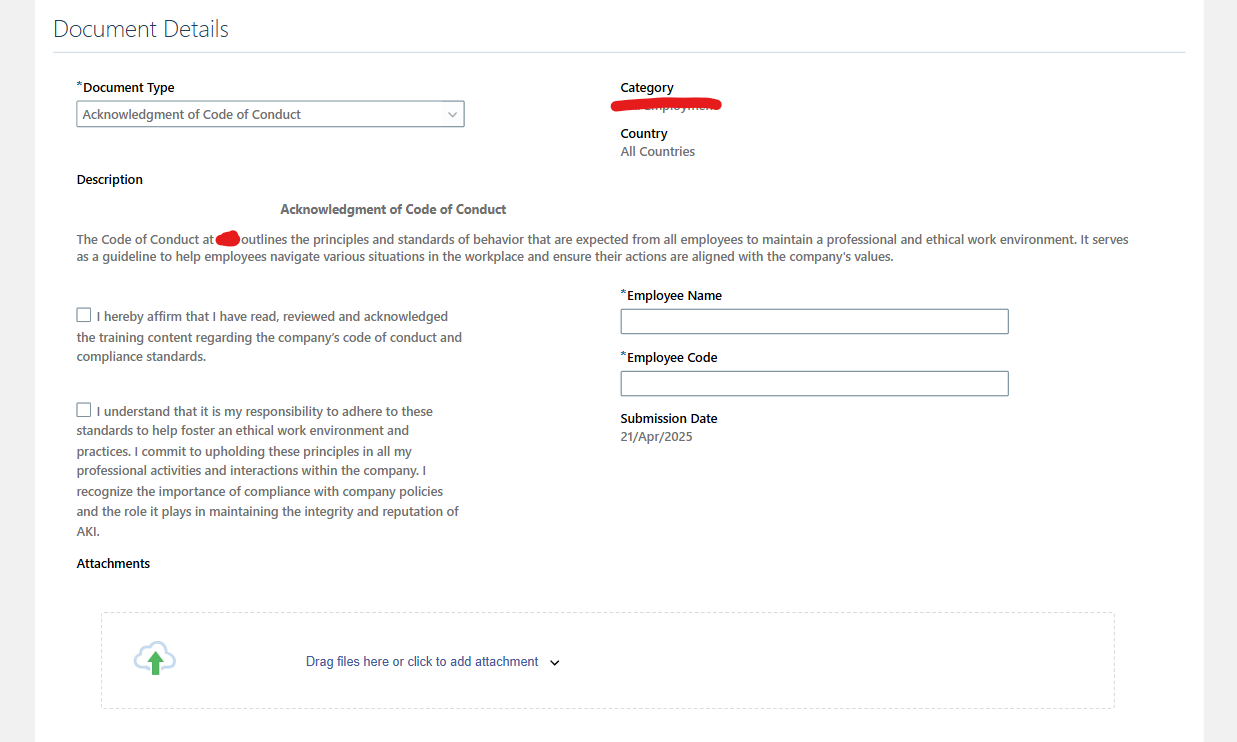Viewport: 1237px width, 742px height.
Task: Open the Document Type dropdown
Action: [x=270, y=114]
